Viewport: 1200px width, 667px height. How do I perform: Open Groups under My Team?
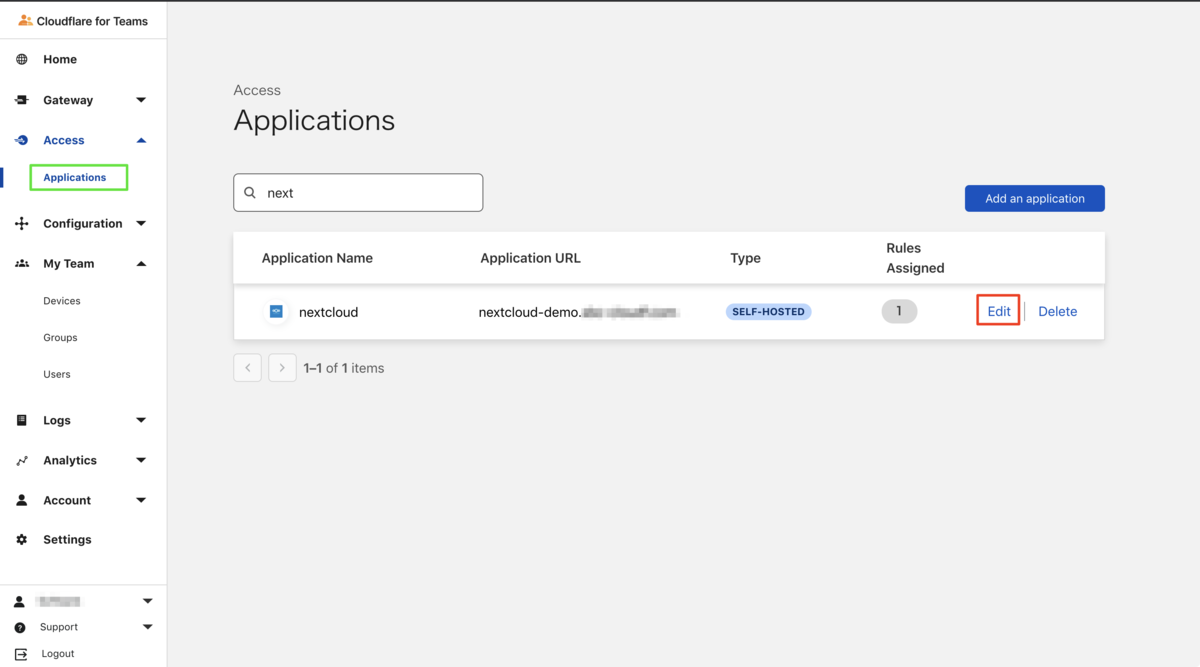point(60,337)
